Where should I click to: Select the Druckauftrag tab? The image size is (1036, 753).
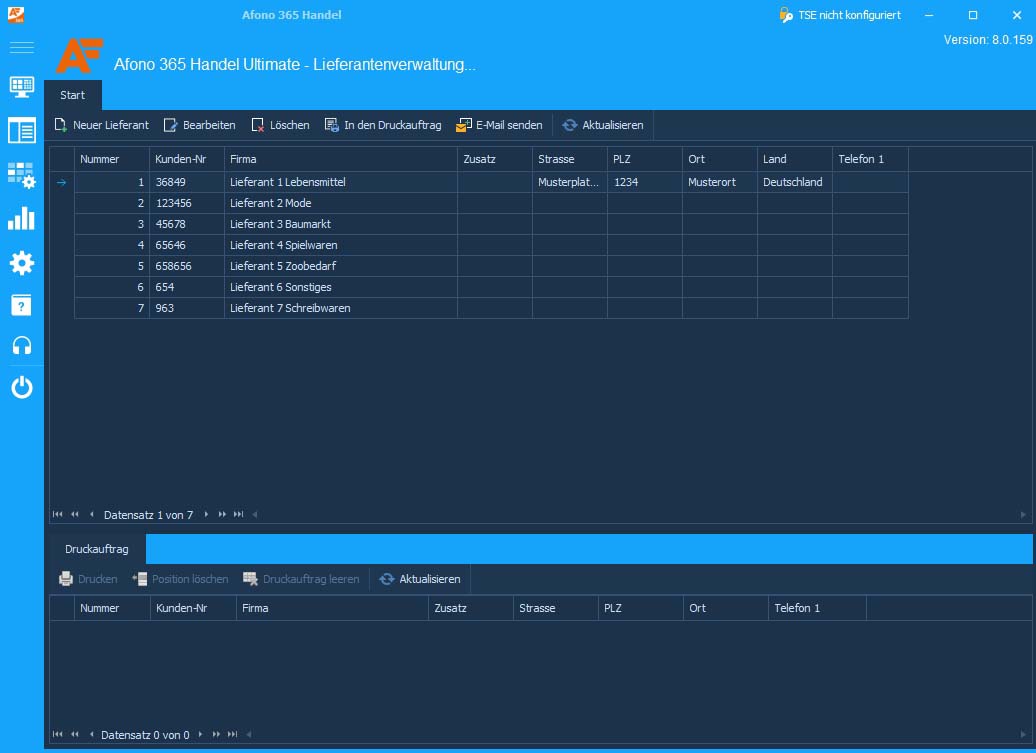(96, 549)
